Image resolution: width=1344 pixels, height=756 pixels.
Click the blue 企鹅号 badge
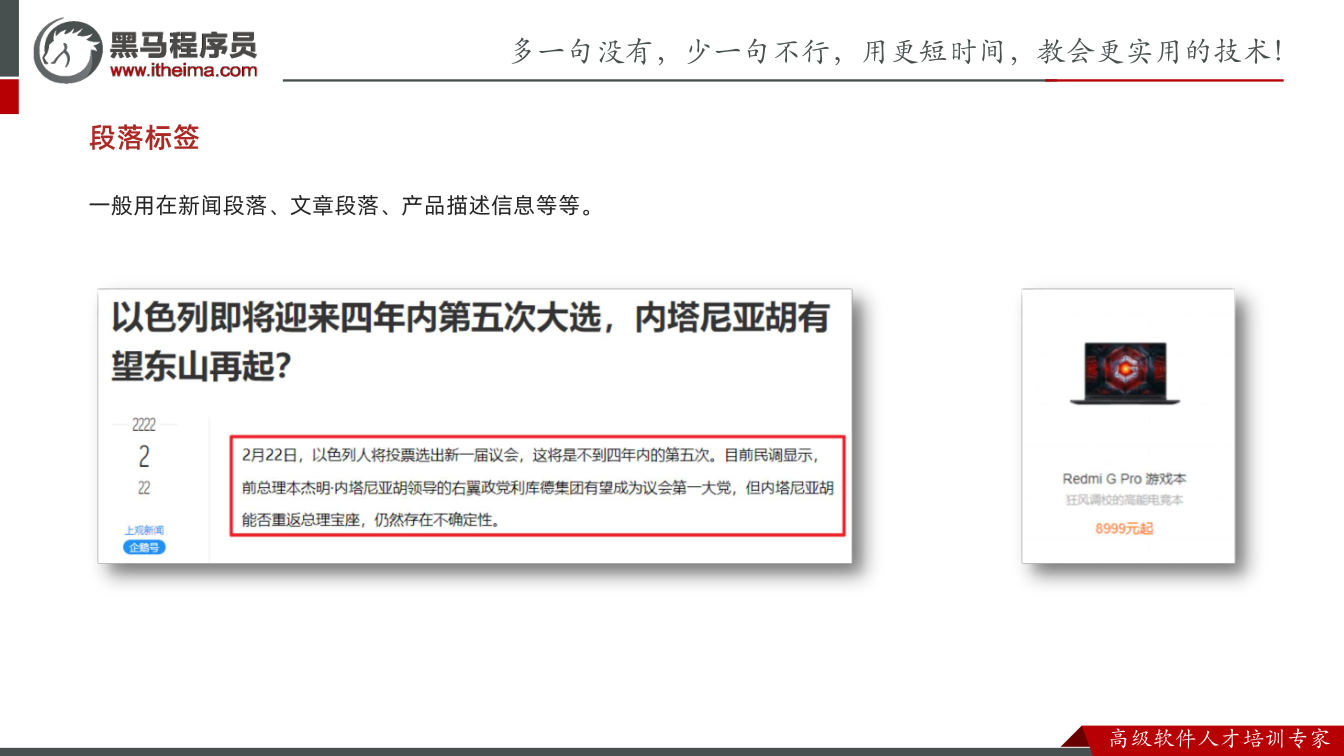coord(144,547)
